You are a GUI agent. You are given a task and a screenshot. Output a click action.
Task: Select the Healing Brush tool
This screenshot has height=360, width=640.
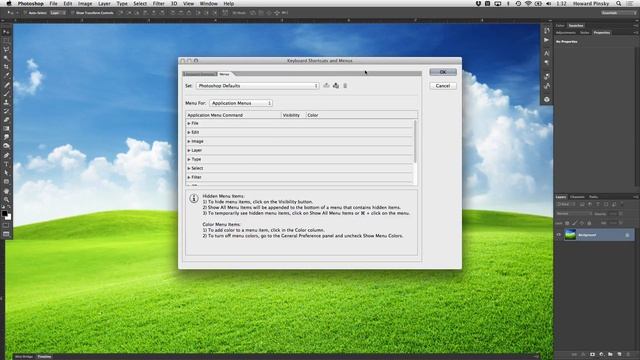pyautogui.click(x=6, y=85)
